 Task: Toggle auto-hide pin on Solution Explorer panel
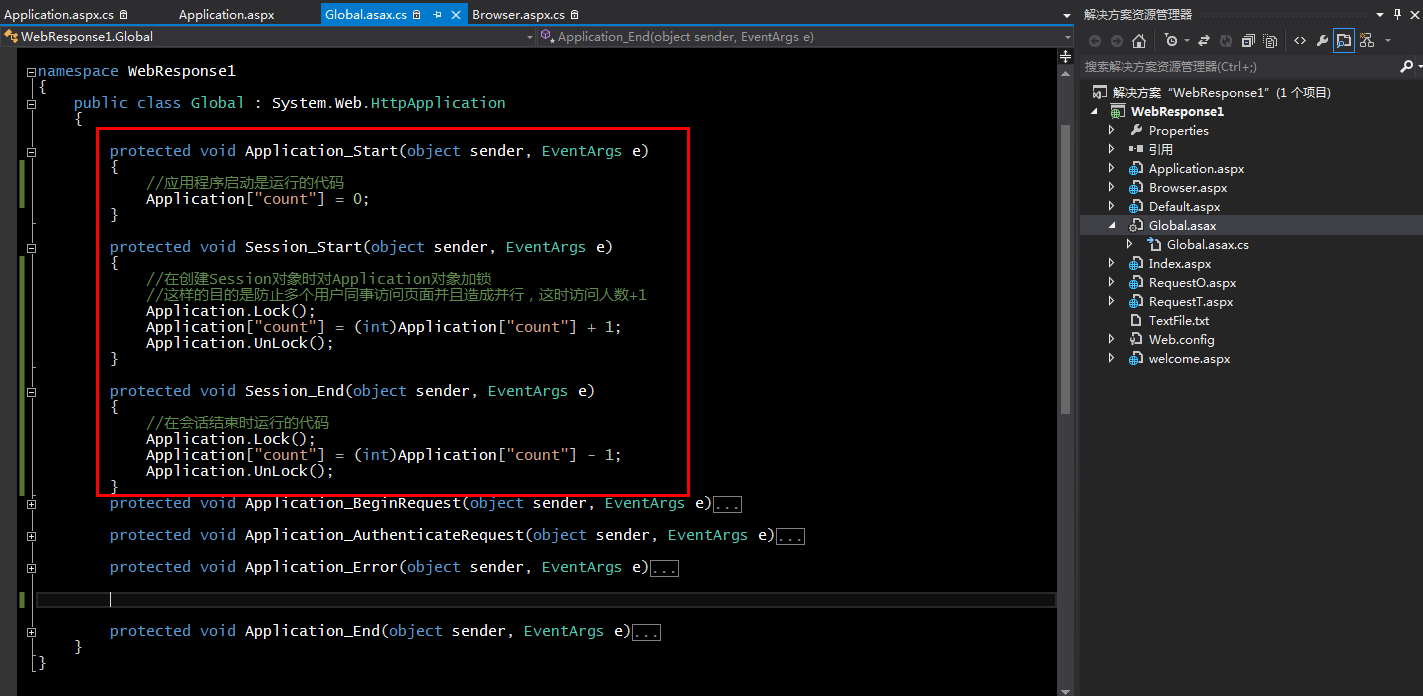coord(1398,13)
